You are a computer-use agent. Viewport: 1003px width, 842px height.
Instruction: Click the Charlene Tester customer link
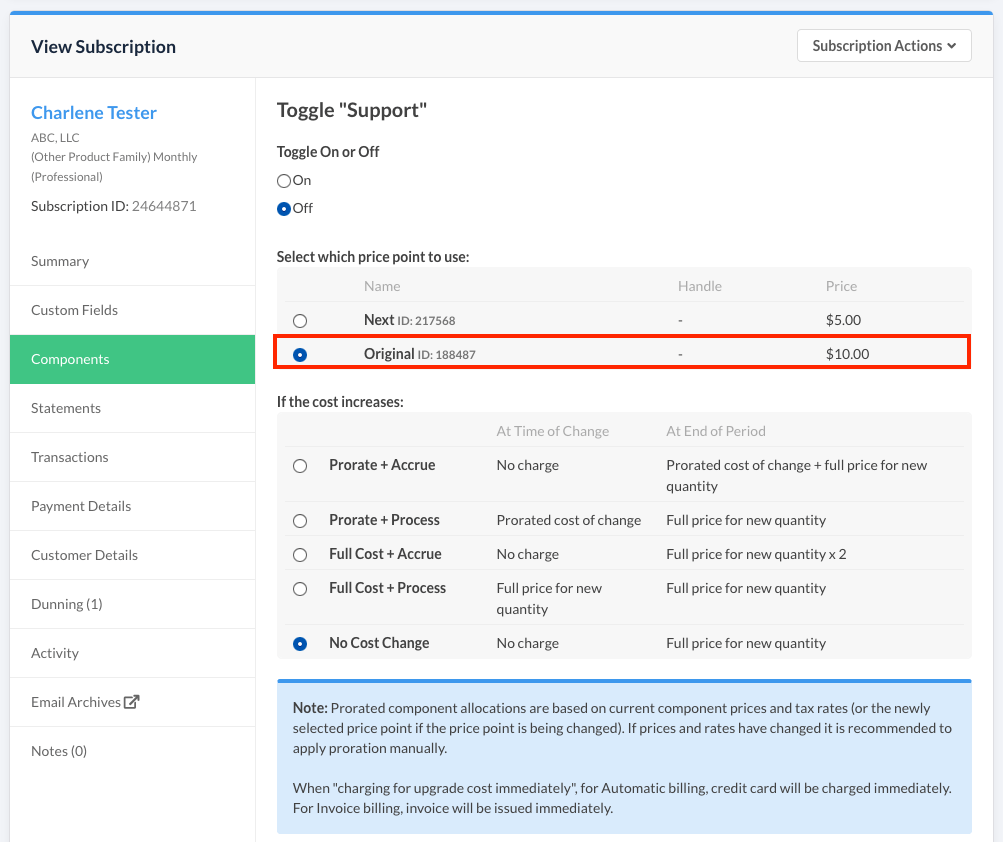click(x=94, y=113)
